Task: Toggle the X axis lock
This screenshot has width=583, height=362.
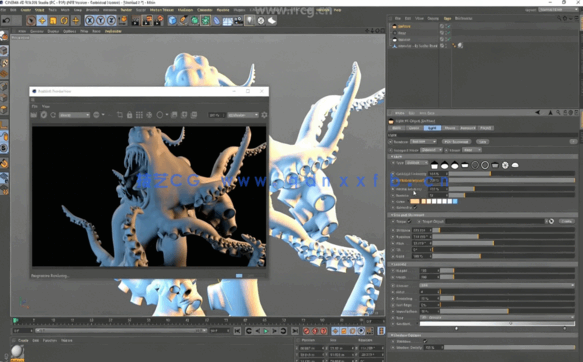Action: 90,20
